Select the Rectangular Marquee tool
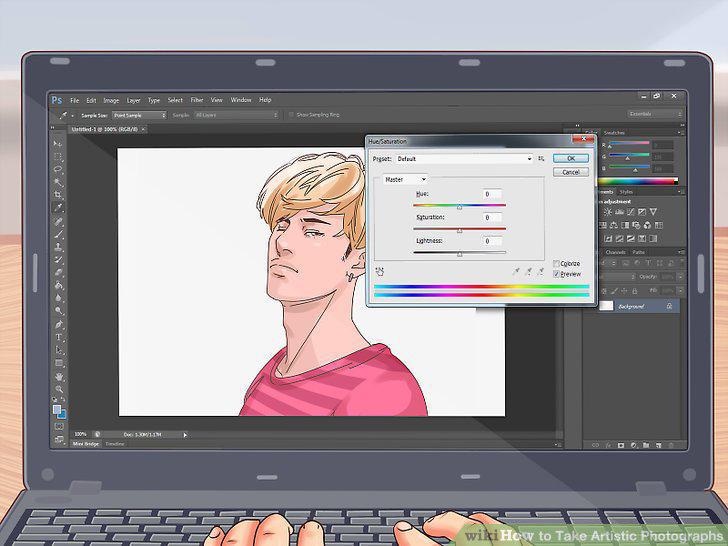 [x=58, y=156]
